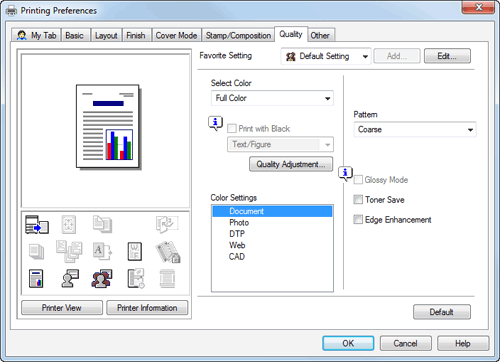
Task: Click the printer with blue arrow icon
Action: (x=37, y=224)
